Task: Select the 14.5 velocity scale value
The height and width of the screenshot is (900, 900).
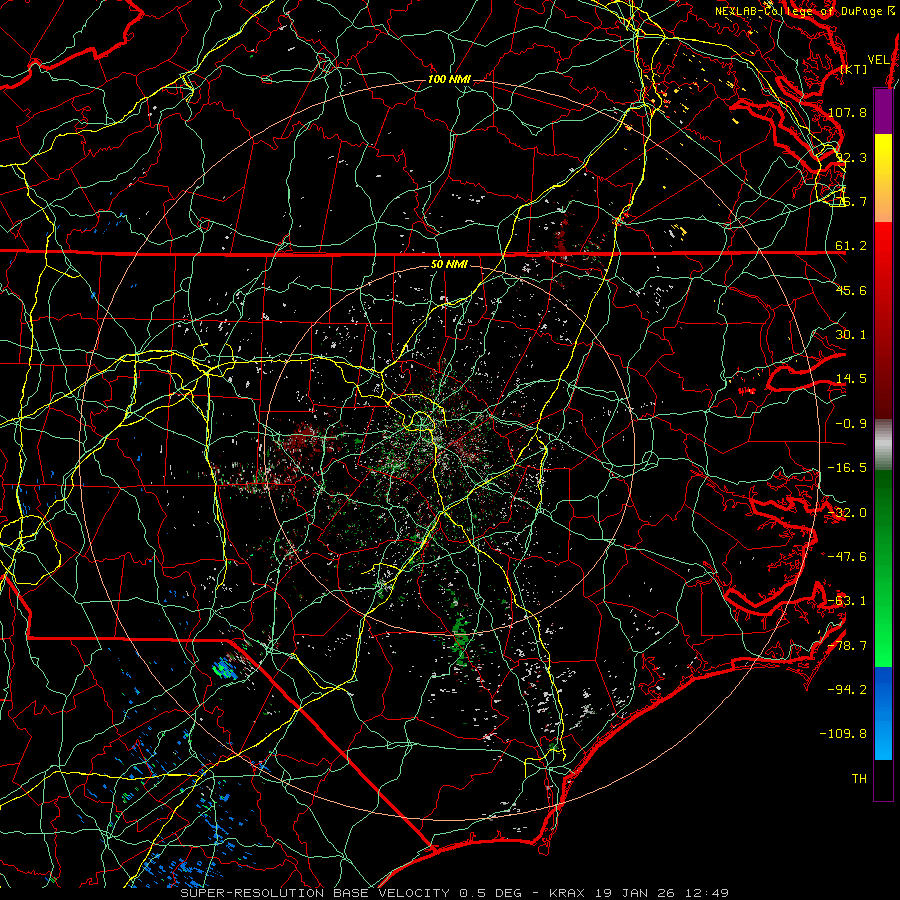Action: [851, 379]
